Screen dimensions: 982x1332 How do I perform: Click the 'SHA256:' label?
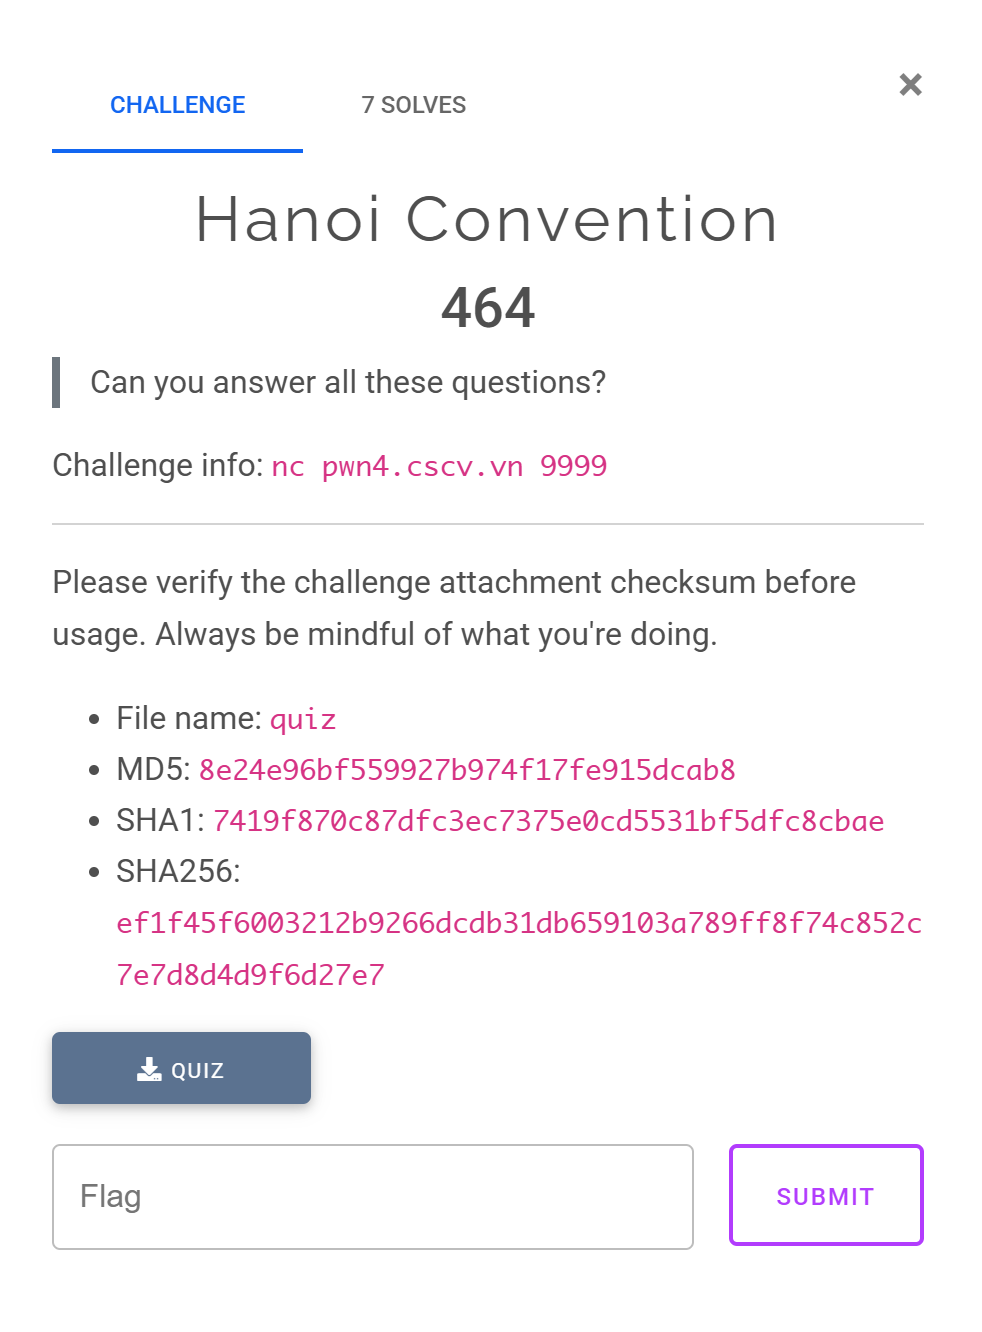[x=178, y=872]
